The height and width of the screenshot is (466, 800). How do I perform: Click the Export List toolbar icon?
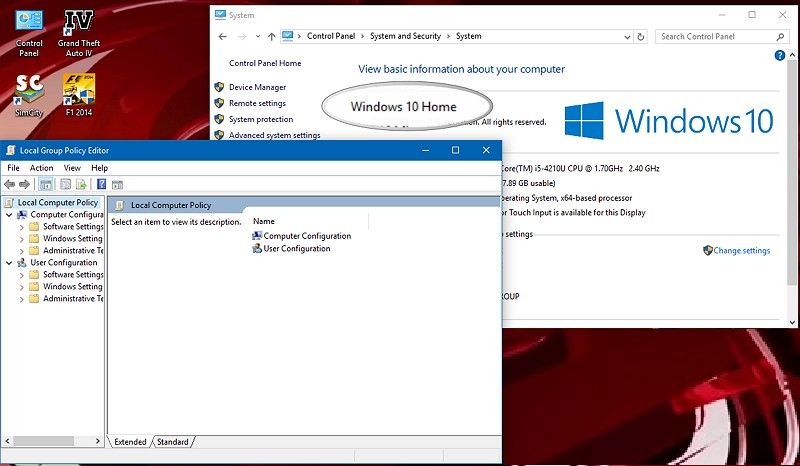tap(81, 184)
